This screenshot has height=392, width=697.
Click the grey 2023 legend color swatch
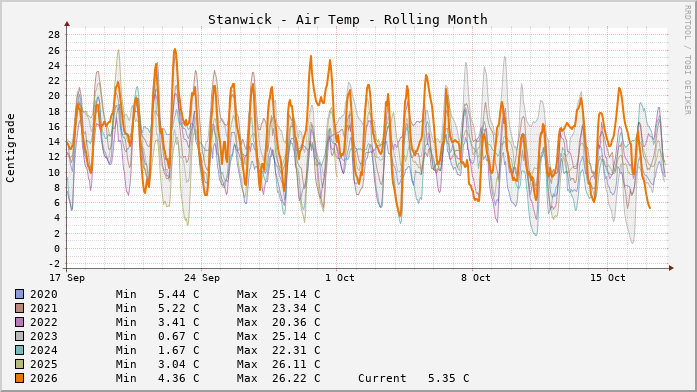click(20, 336)
